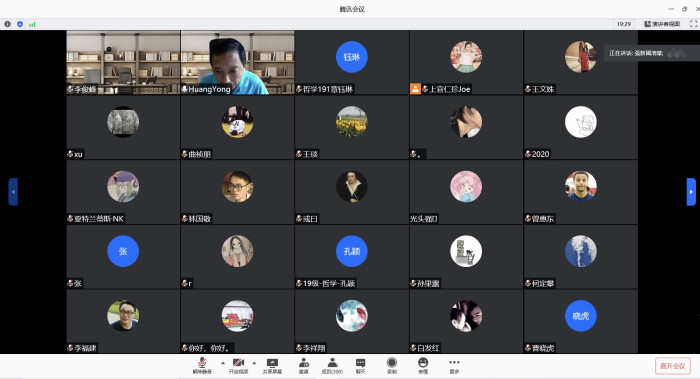Click muted mic icon beside 王文姝

pos(528,89)
